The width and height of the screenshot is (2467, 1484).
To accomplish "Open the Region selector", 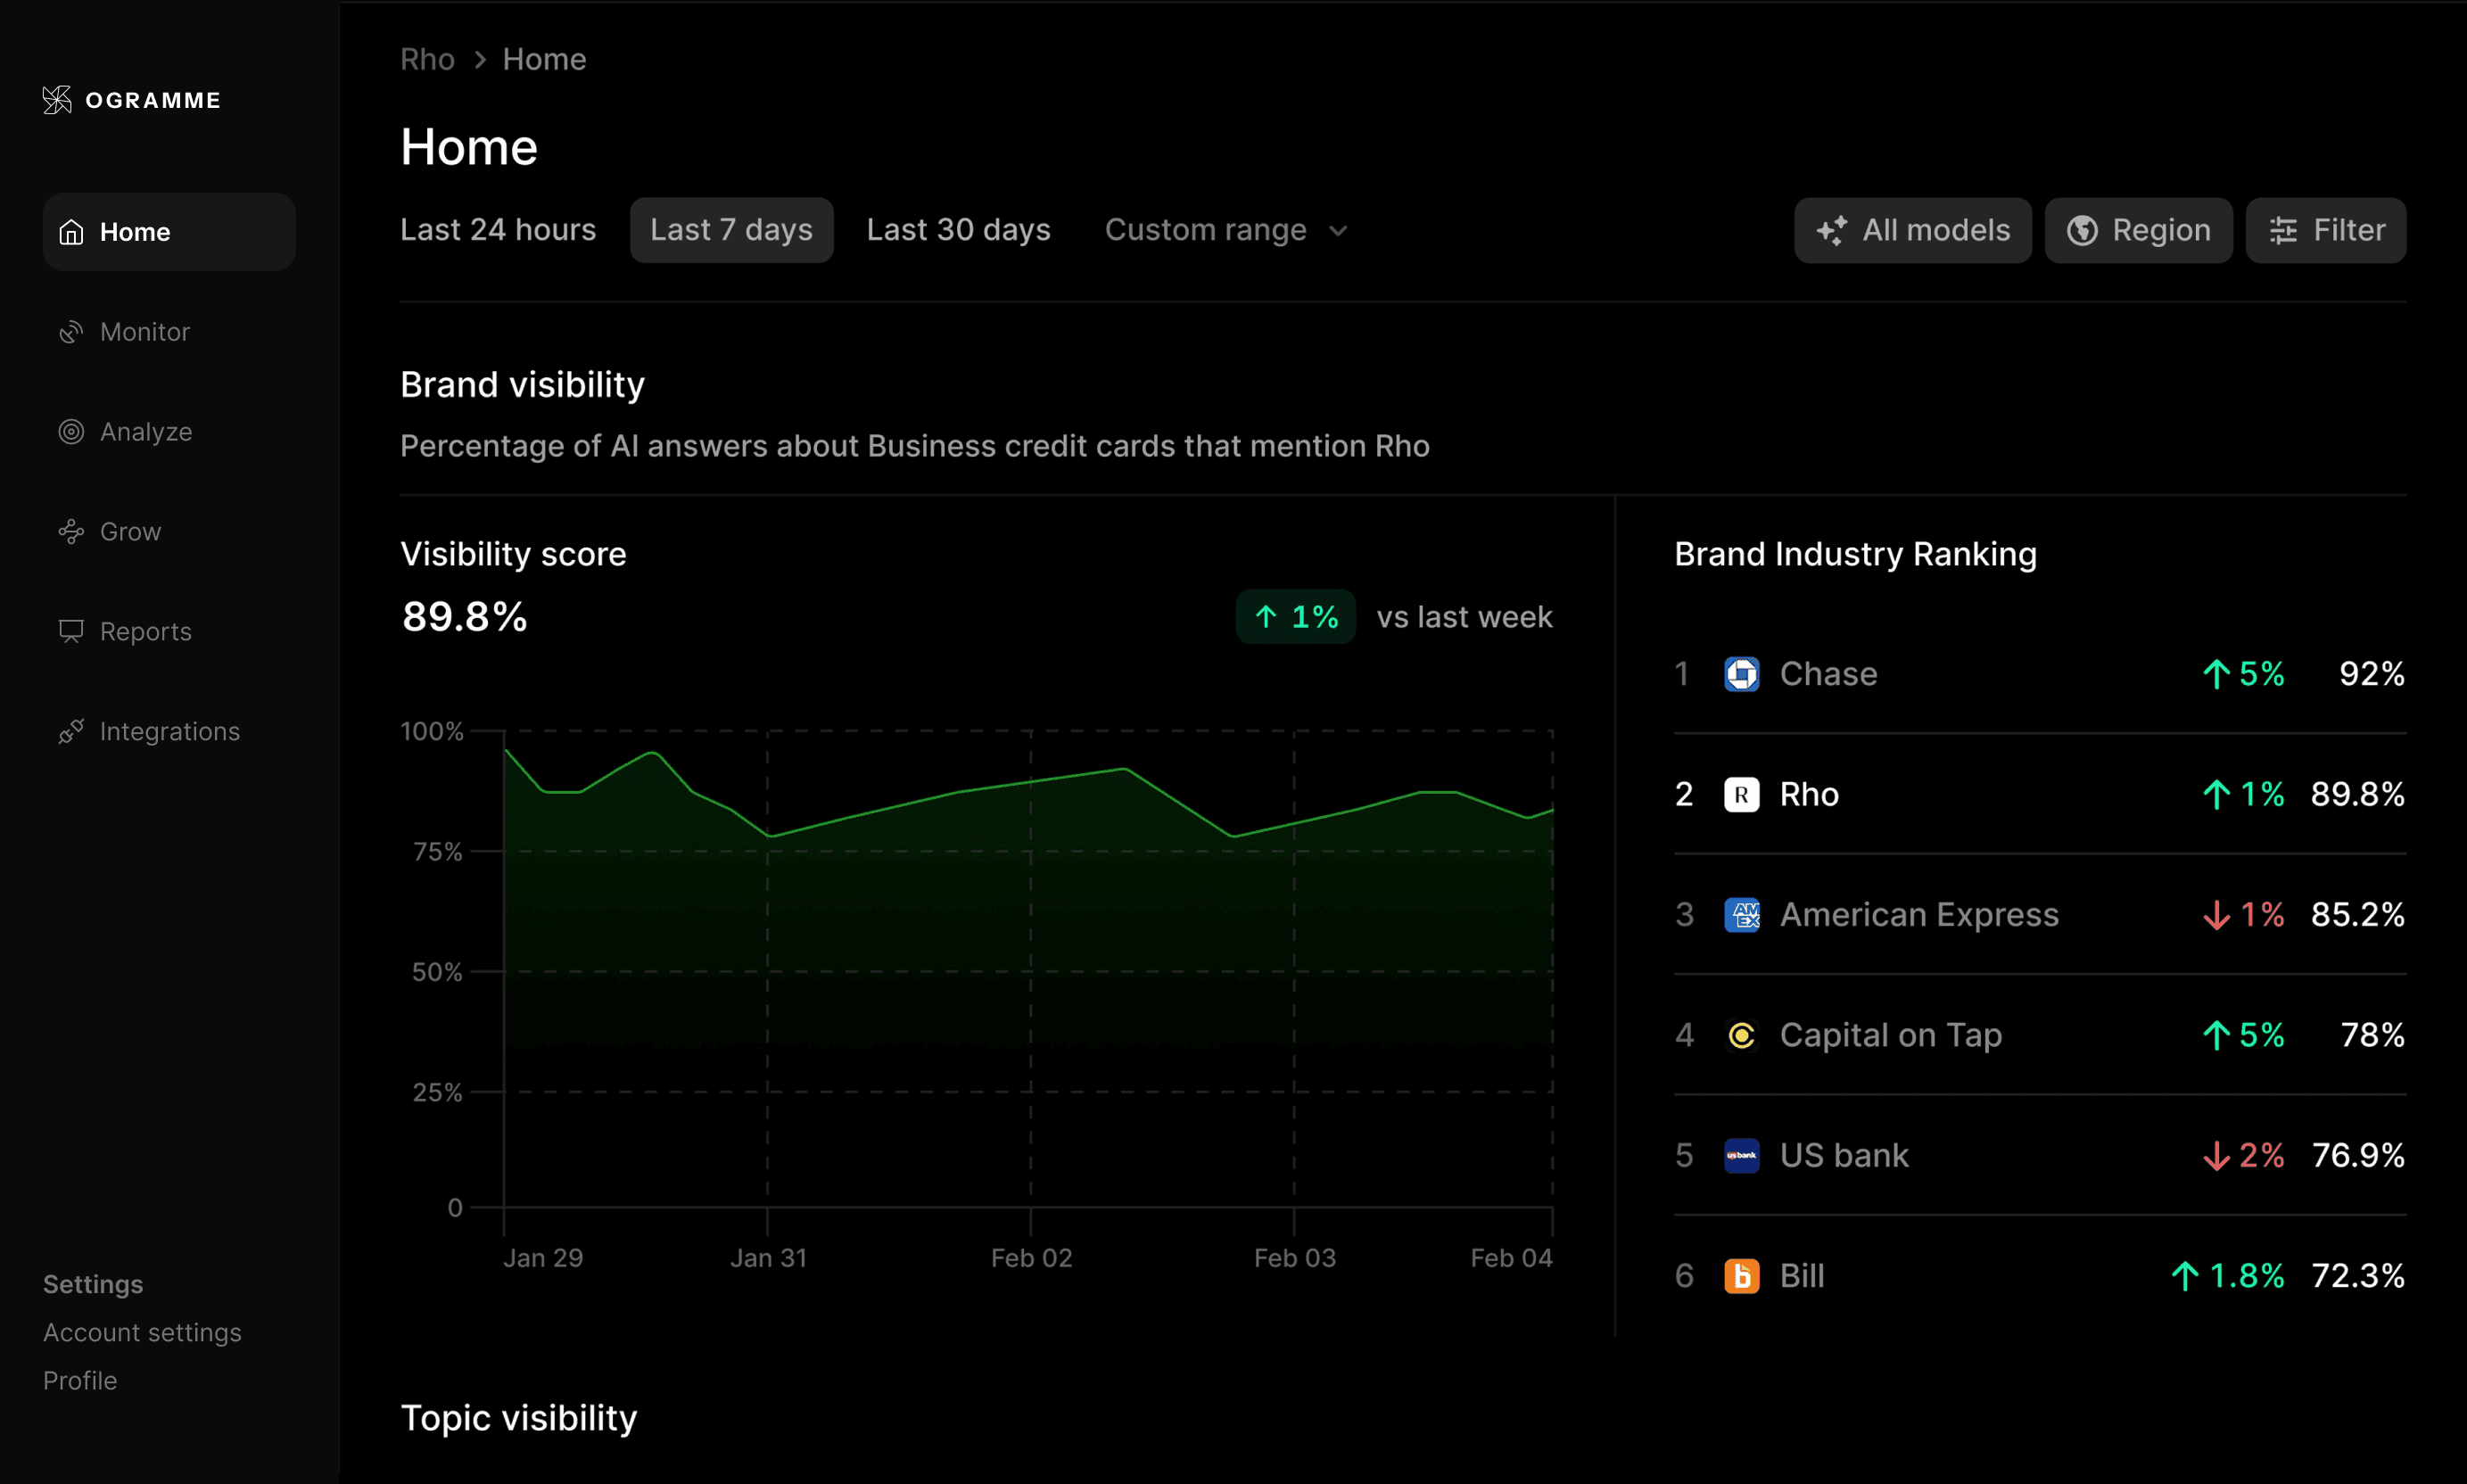I will (x=2138, y=231).
